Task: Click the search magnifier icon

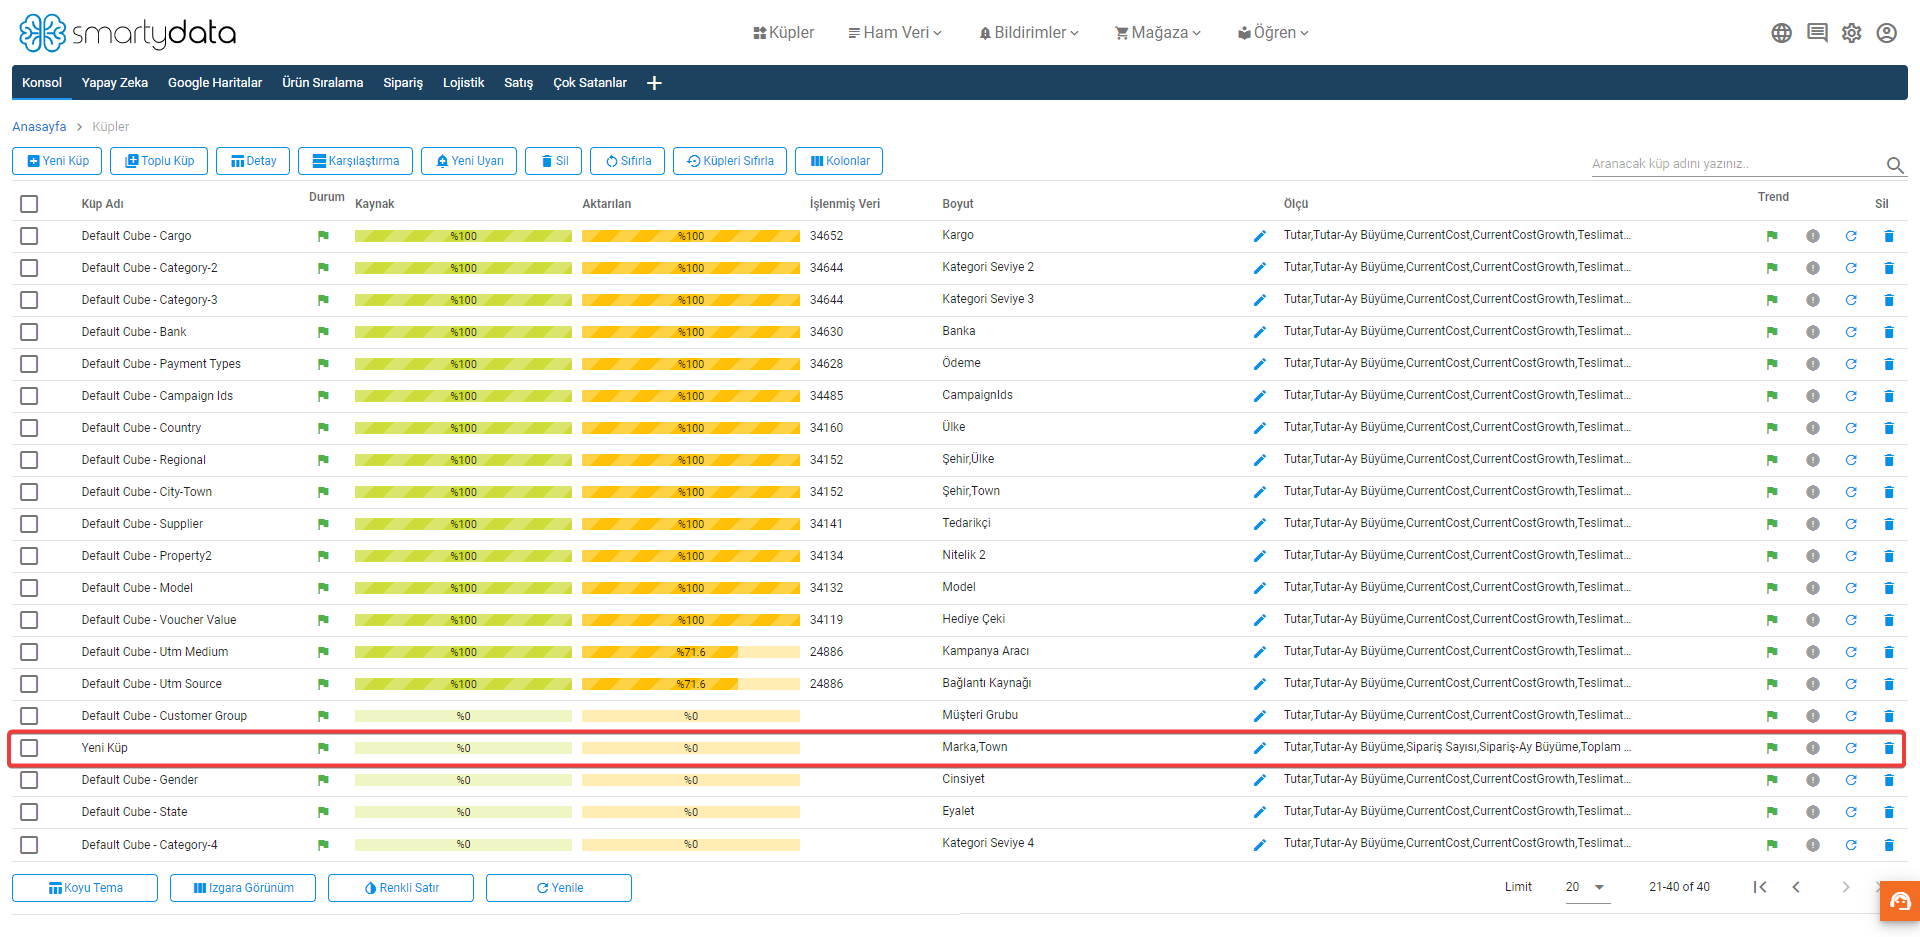Action: (1894, 165)
